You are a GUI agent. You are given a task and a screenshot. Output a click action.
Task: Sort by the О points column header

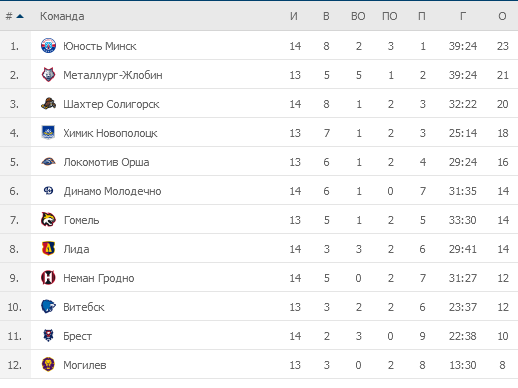point(502,16)
